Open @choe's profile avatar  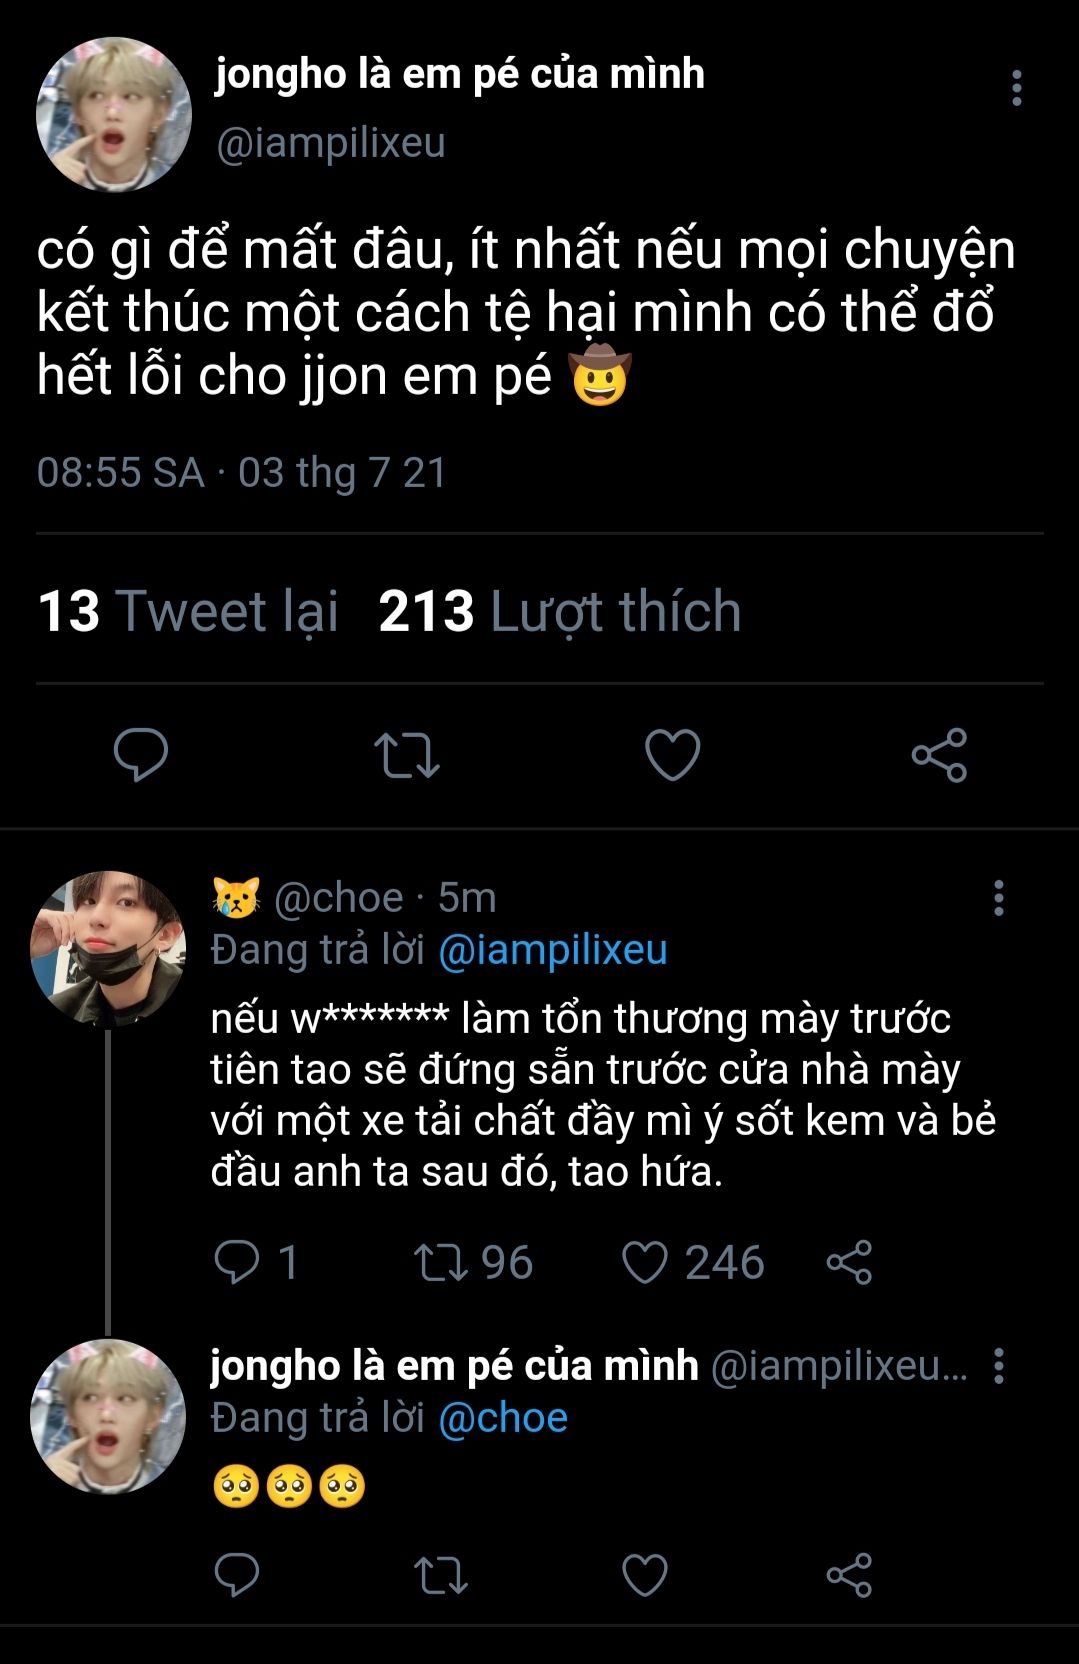click(108, 949)
